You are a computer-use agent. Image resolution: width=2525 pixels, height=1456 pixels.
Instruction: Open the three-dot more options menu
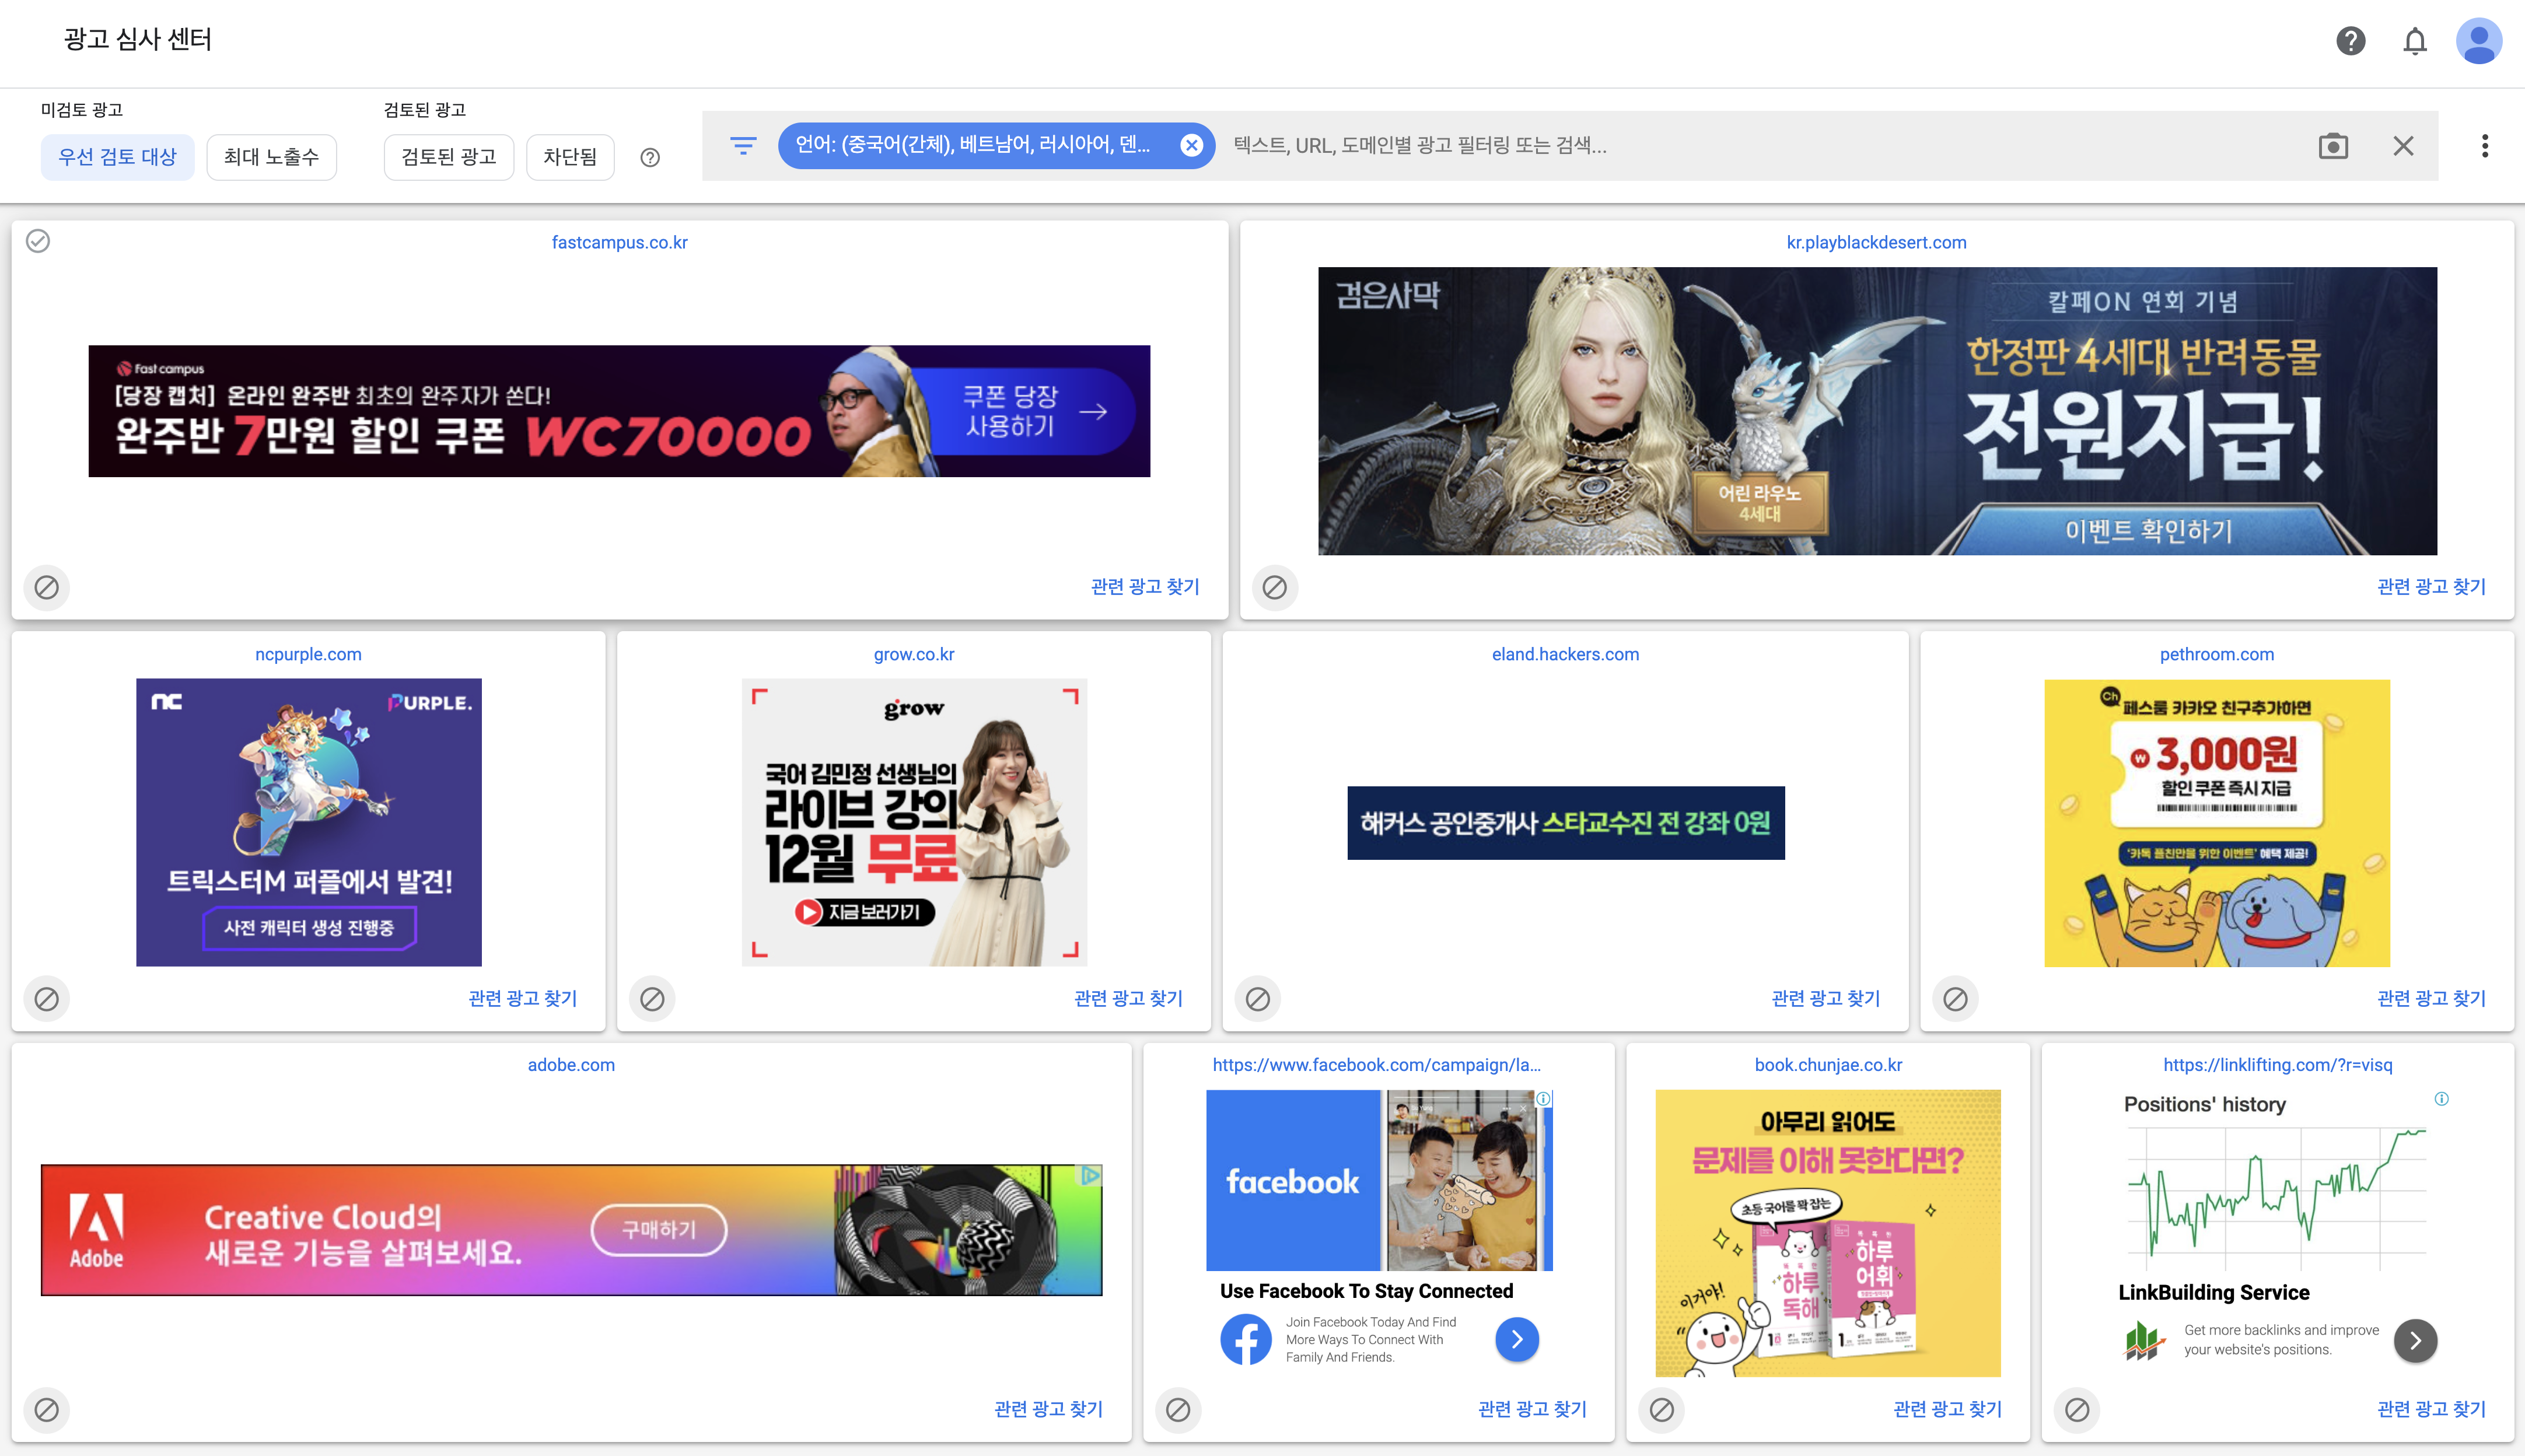(2484, 146)
